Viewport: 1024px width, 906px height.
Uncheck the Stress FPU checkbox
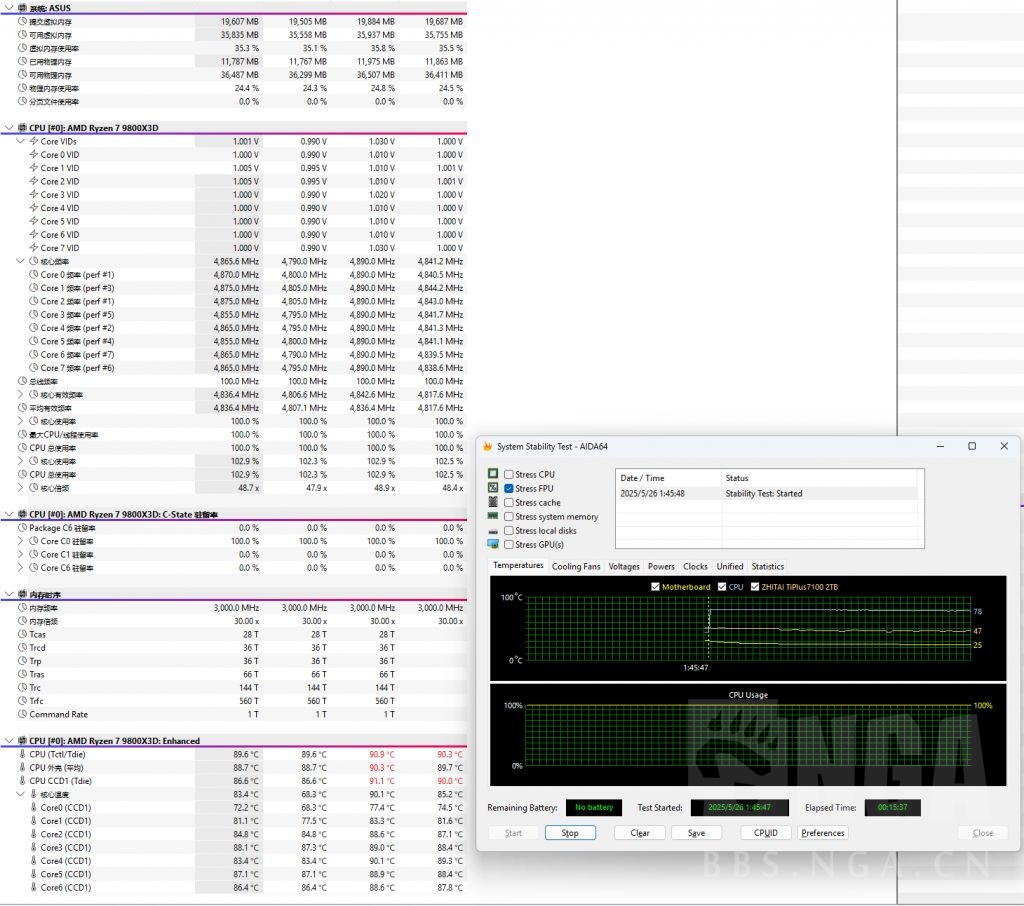pos(509,489)
